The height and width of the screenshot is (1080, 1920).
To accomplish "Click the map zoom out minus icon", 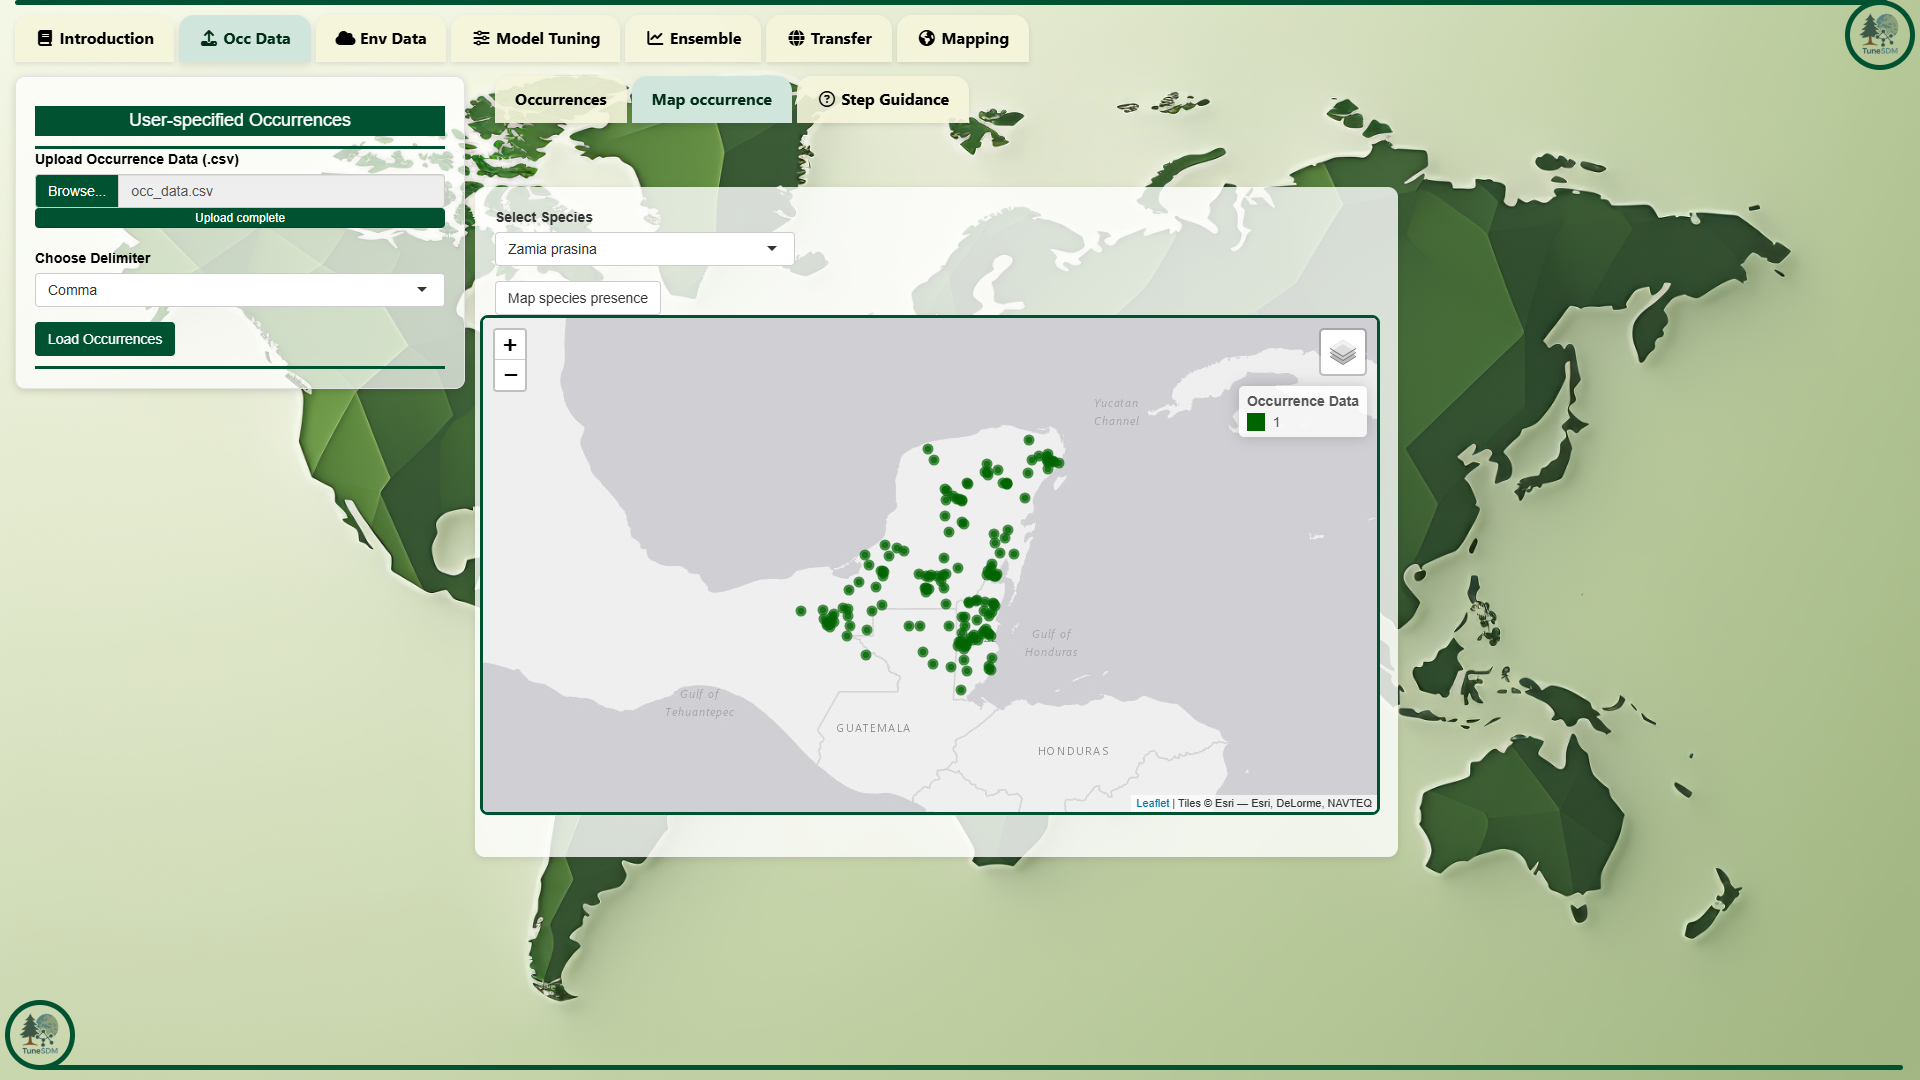I will [510, 375].
